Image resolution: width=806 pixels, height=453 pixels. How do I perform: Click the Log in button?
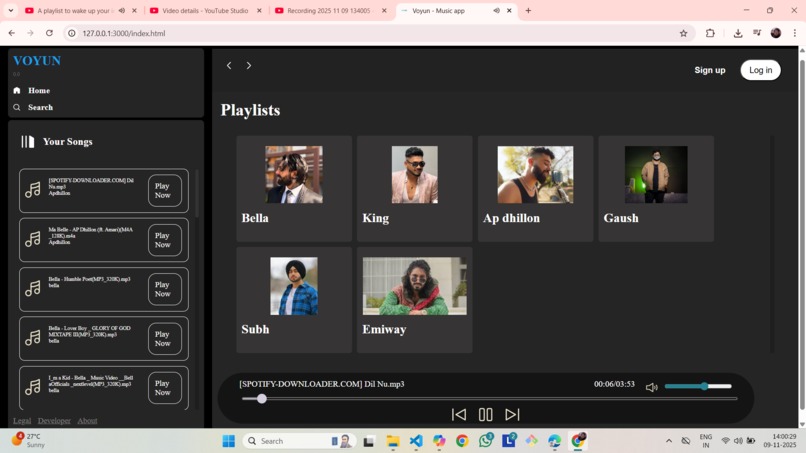(760, 70)
